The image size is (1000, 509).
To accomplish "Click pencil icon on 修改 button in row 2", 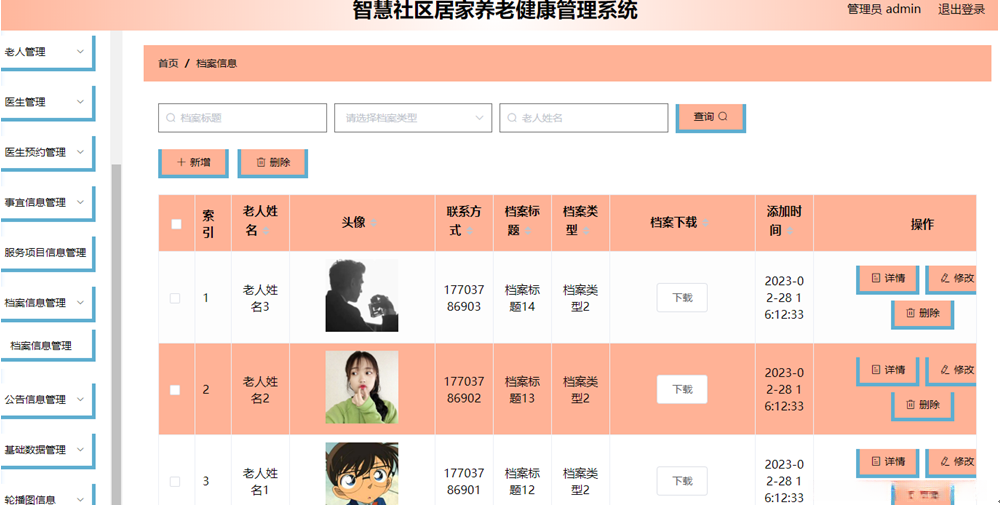I will click(x=945, y=369).
